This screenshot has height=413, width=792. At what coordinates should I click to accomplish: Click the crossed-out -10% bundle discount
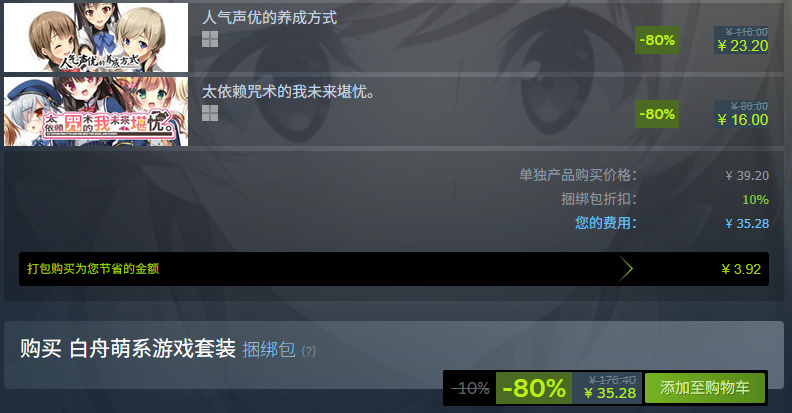pyautogui.click(x=470, y=388)
